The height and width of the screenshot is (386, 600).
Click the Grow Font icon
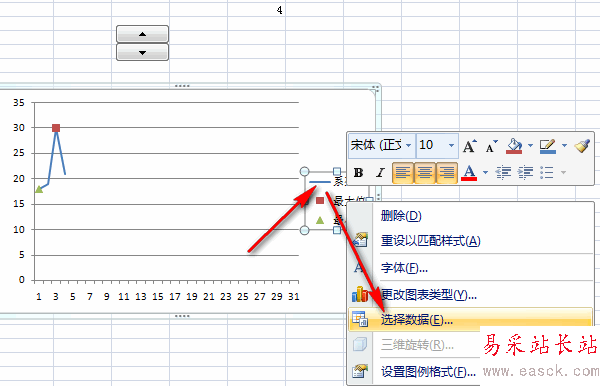pos(470,146)
